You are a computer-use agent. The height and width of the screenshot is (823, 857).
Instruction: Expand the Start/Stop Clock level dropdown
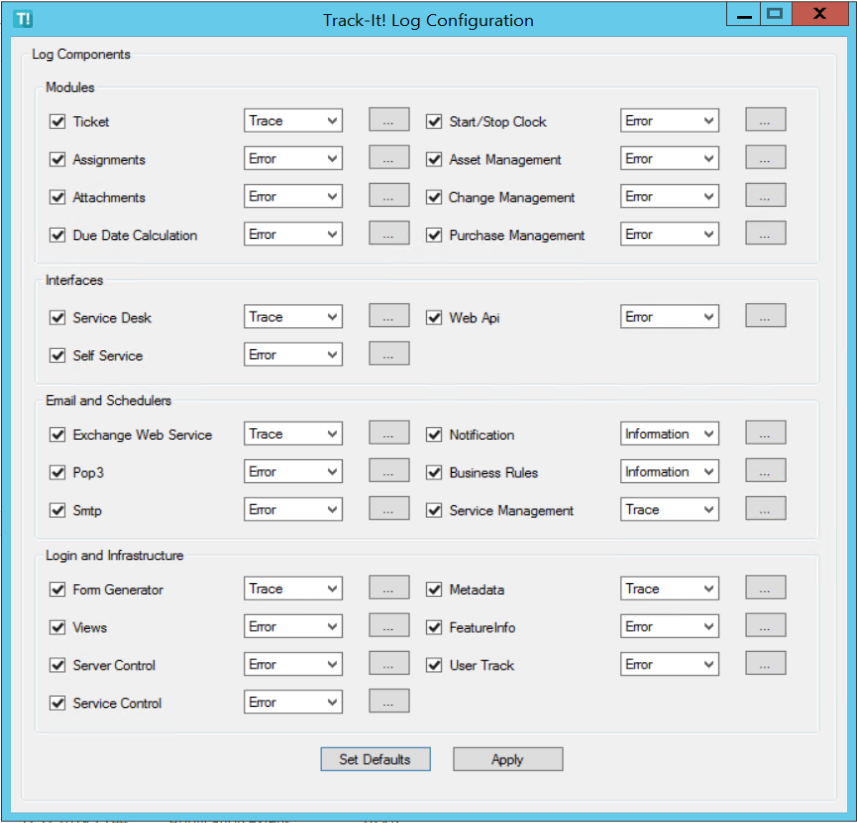670,120
